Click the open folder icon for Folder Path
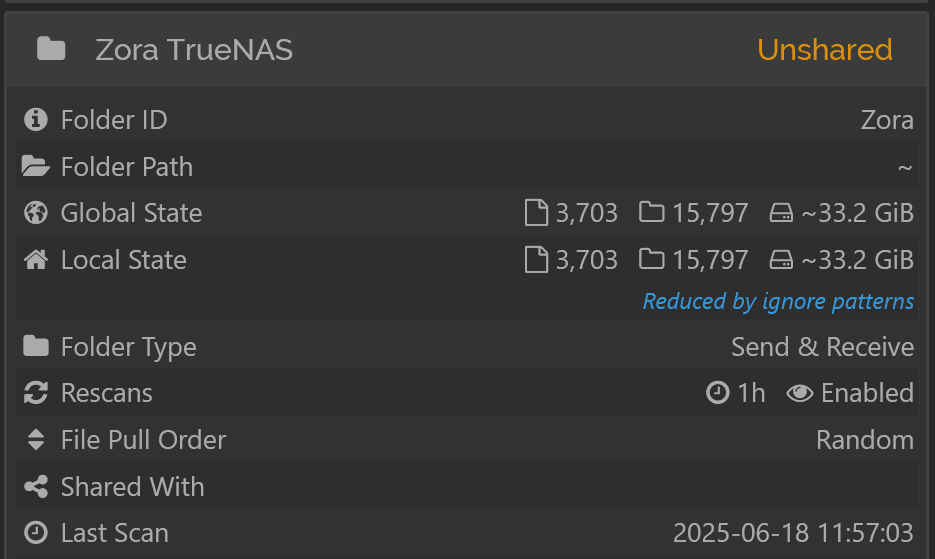Viewport: 935px width, 559px height. tap(36, 166)
